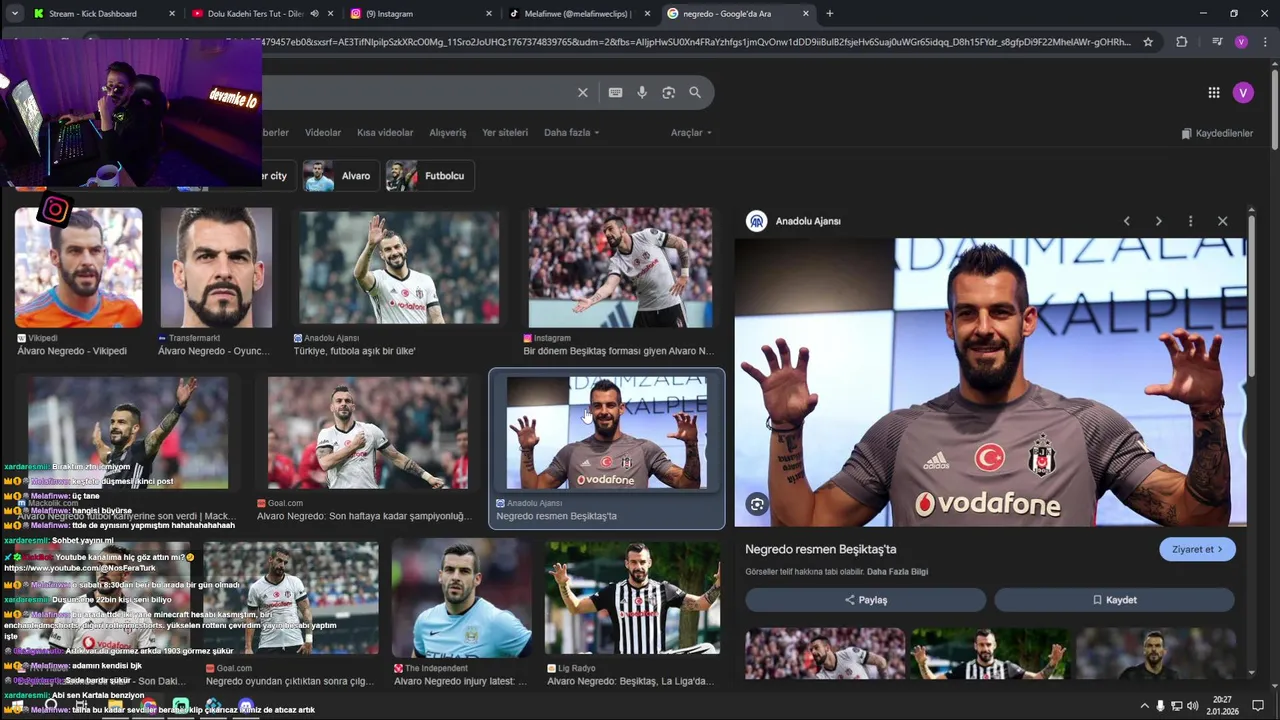Clear the Google search box text

(583, 92)
